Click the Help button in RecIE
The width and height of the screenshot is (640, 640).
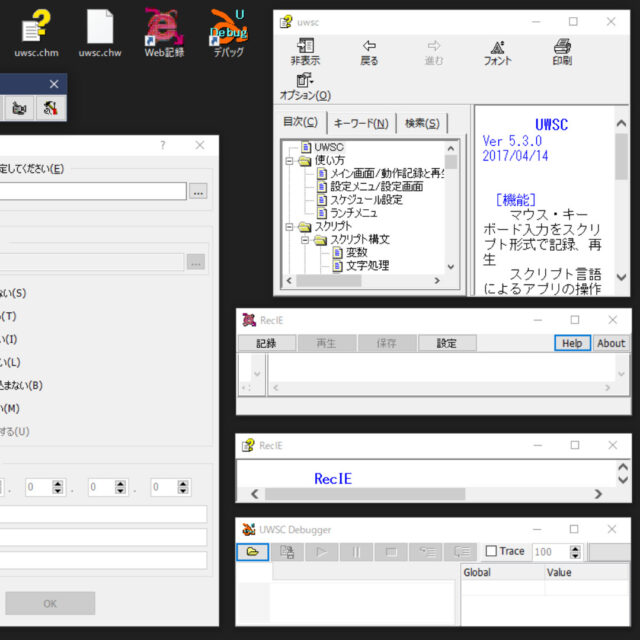[x=572, y=343]
